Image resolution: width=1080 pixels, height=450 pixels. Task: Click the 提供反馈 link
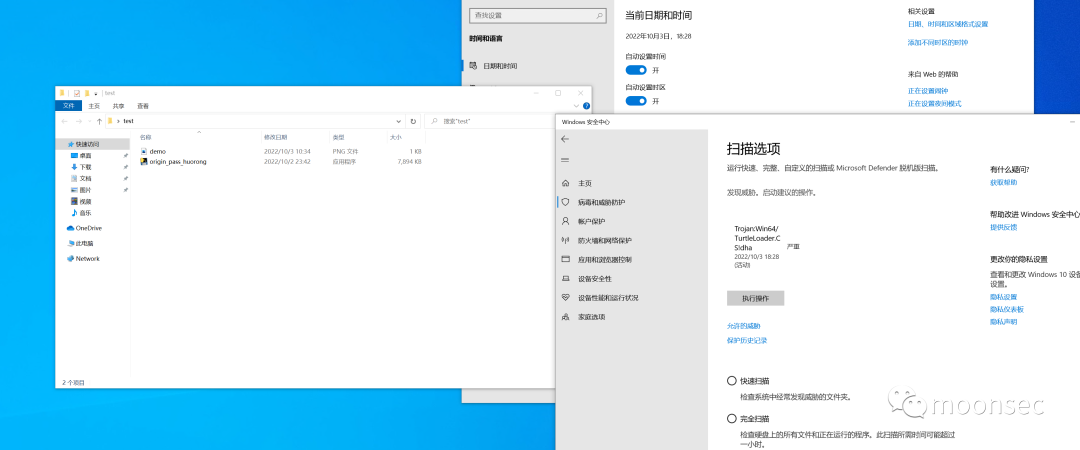[1004, 227]
